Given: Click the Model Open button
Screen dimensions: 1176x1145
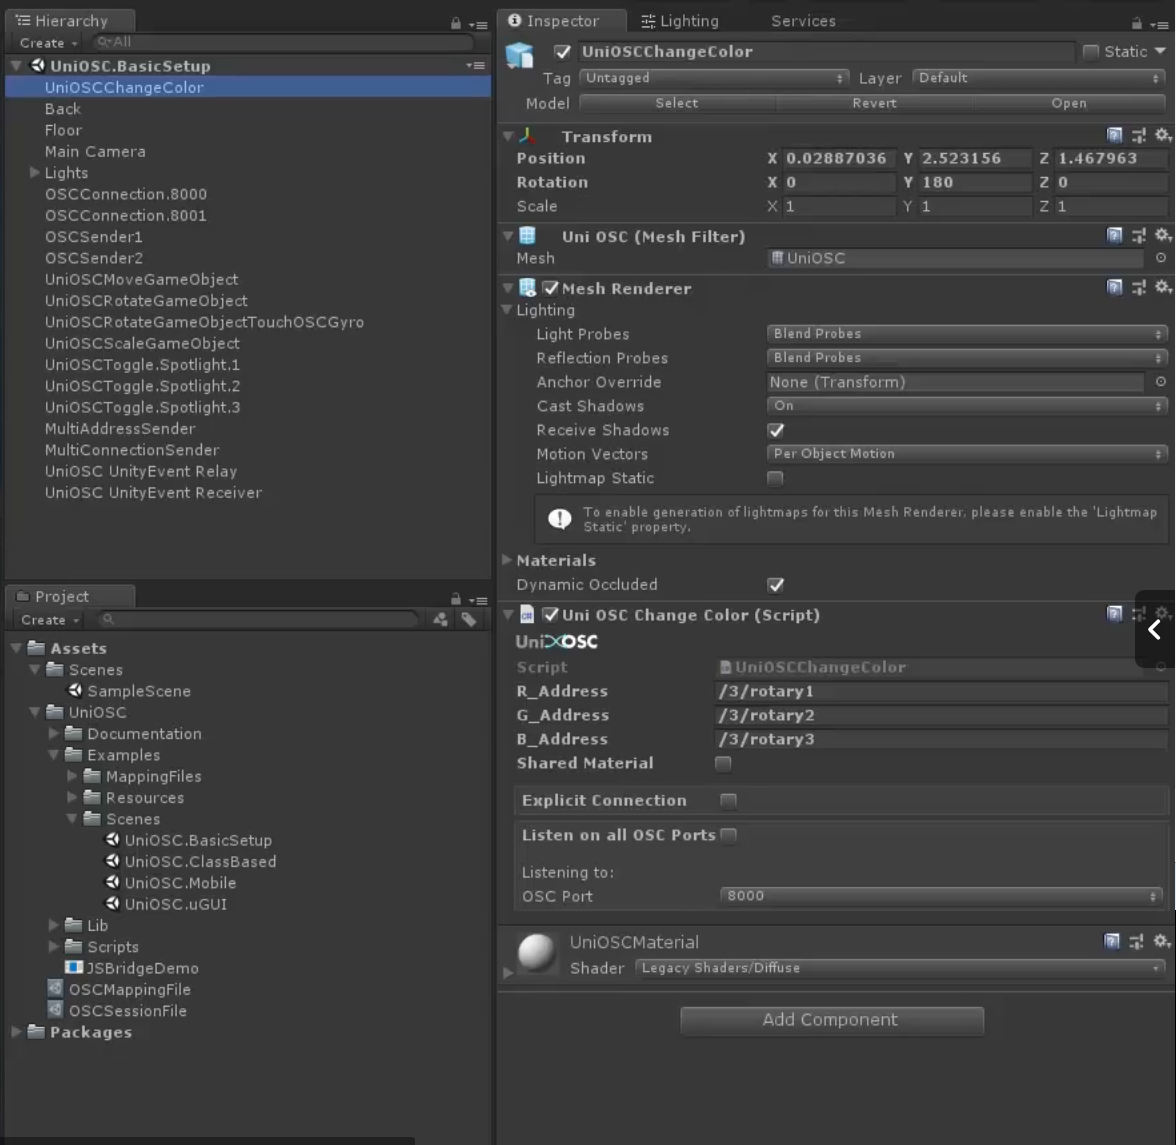Looking at the screenshot, I should [x=1070, y=103].
